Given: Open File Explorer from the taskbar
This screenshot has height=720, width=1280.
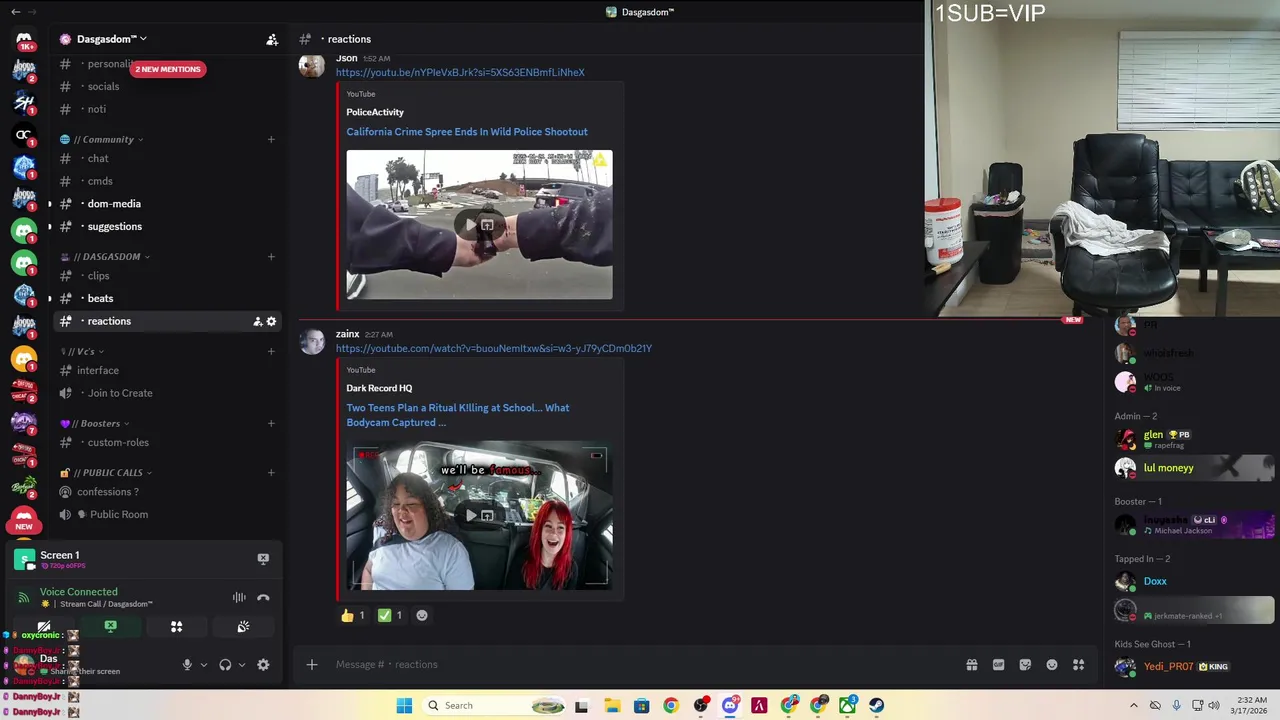Looking at the screenshot, I should point(612,706).
